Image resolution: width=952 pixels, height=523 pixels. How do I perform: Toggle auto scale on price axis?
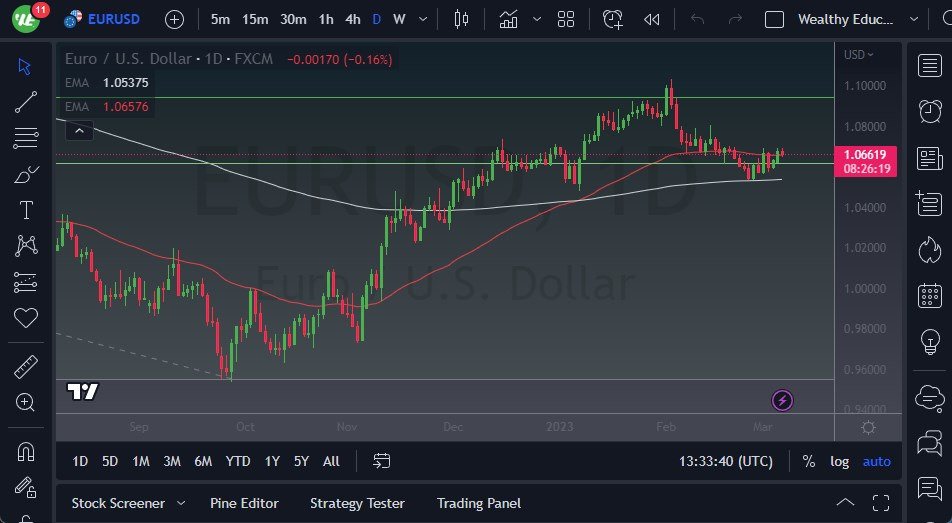(877, 461)
